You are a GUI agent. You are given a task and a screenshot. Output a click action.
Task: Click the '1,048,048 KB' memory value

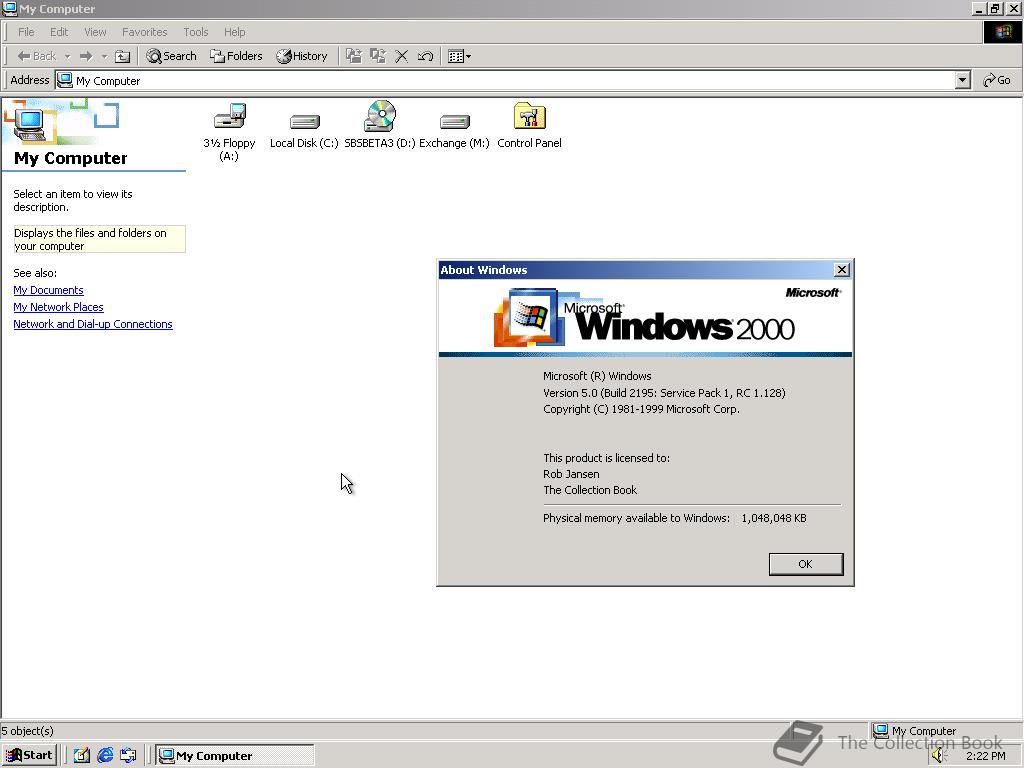click(x=774, y=518)
